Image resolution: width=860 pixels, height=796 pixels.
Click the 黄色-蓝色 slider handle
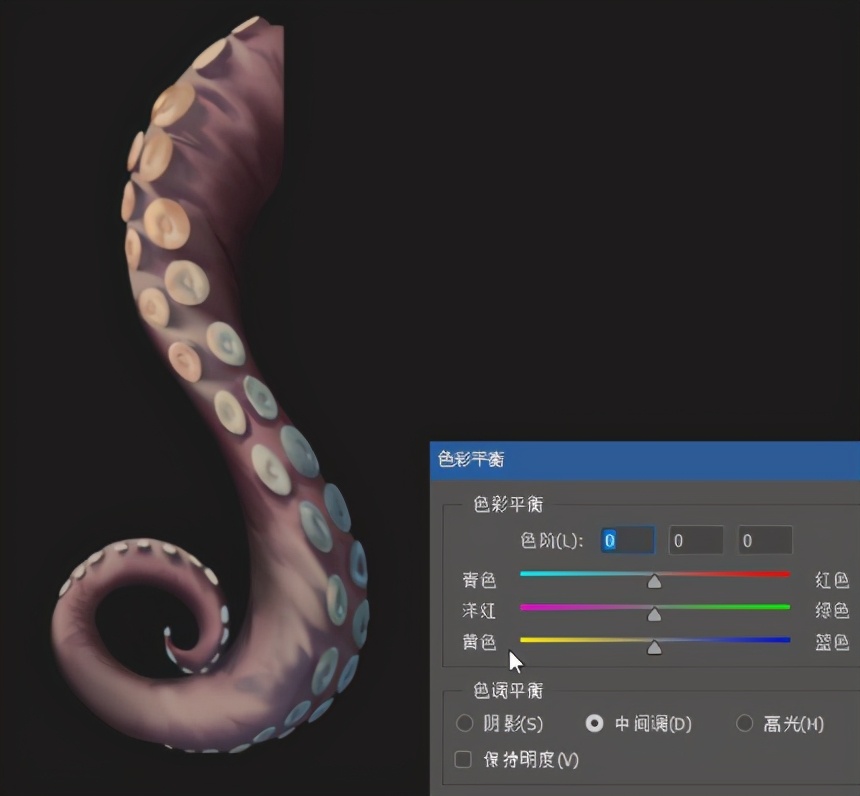pos(654,646)
